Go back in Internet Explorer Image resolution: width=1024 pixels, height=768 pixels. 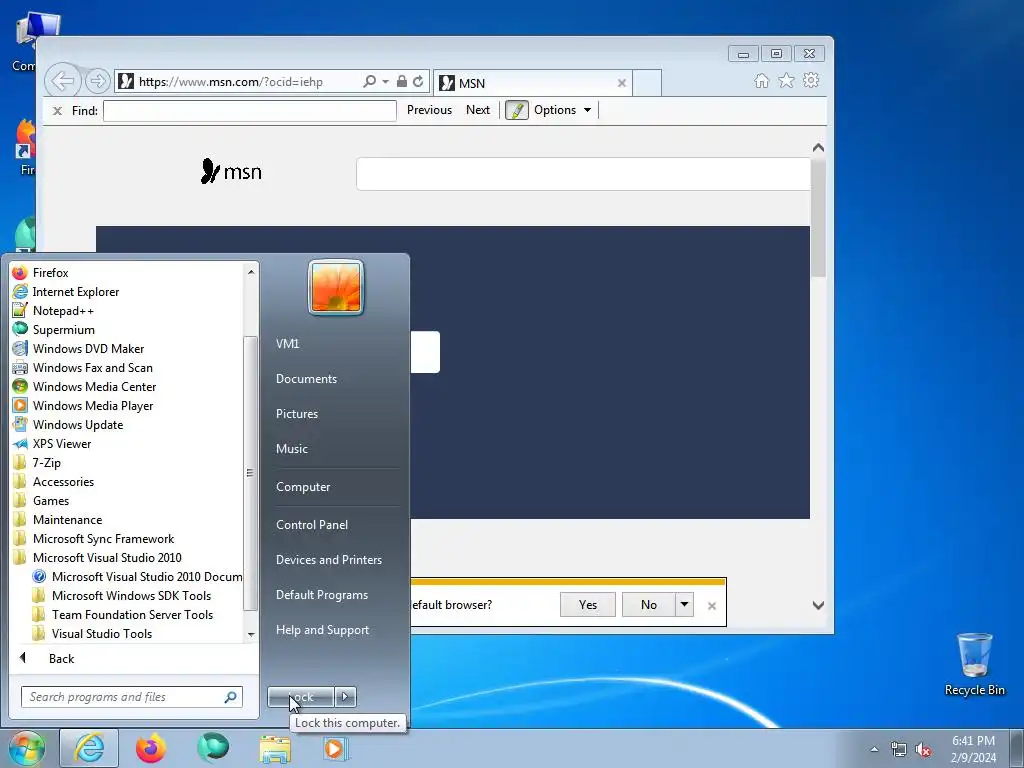63,81
